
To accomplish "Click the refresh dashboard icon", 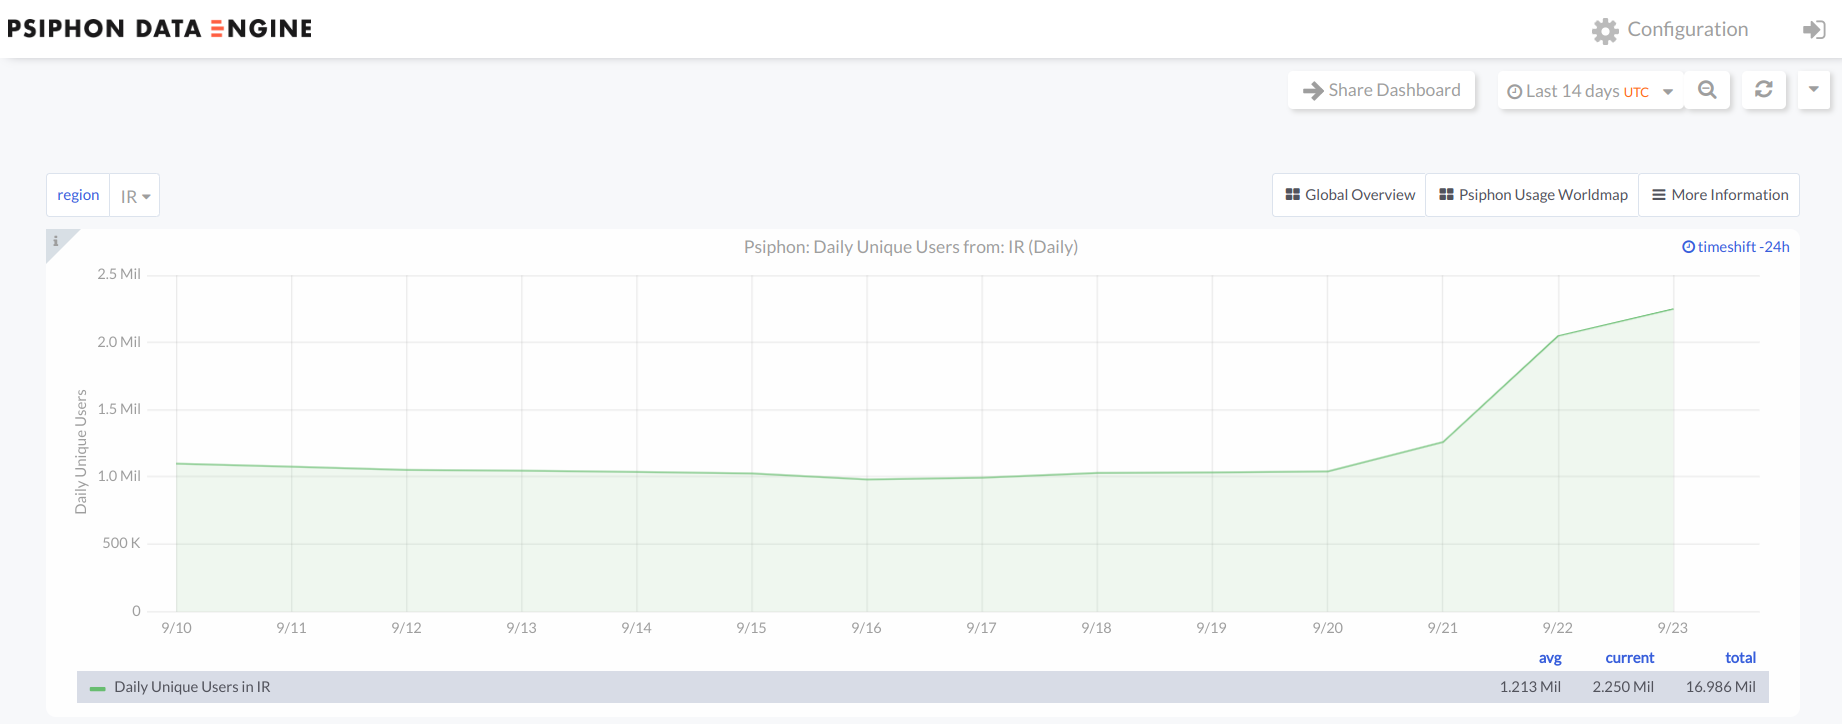I will (1764, 90).
